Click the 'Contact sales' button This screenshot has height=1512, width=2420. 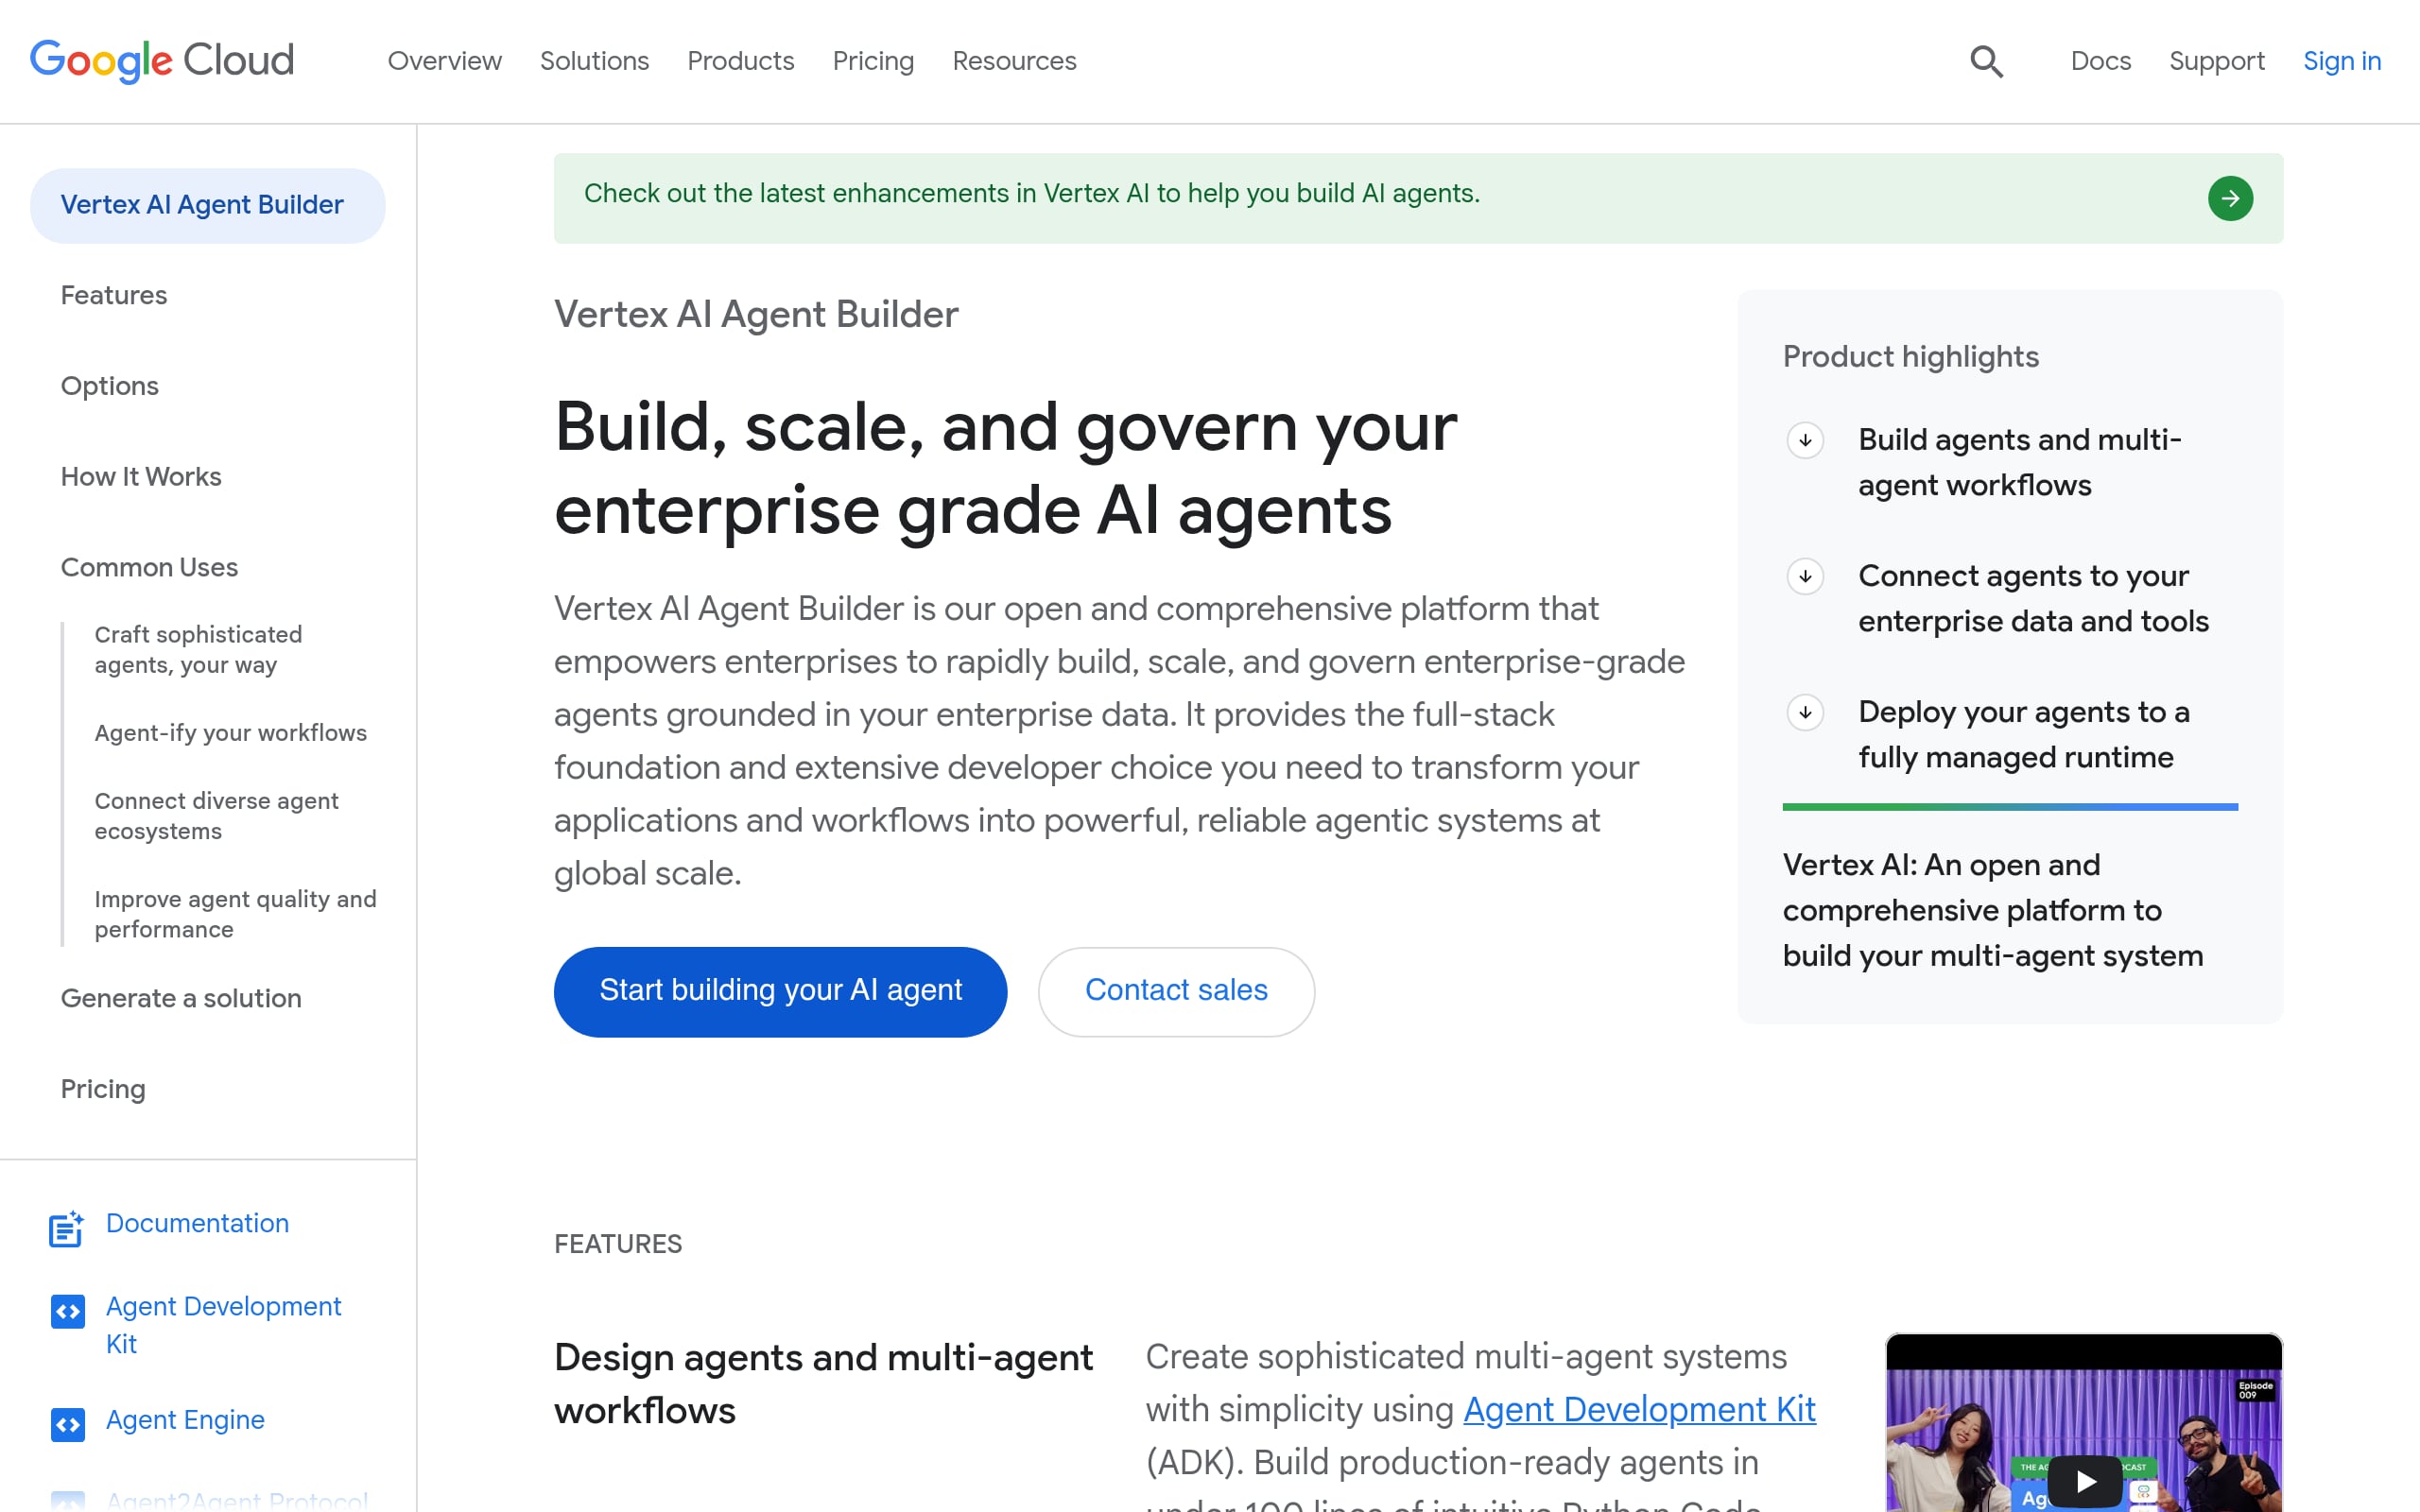(1175, 991)
